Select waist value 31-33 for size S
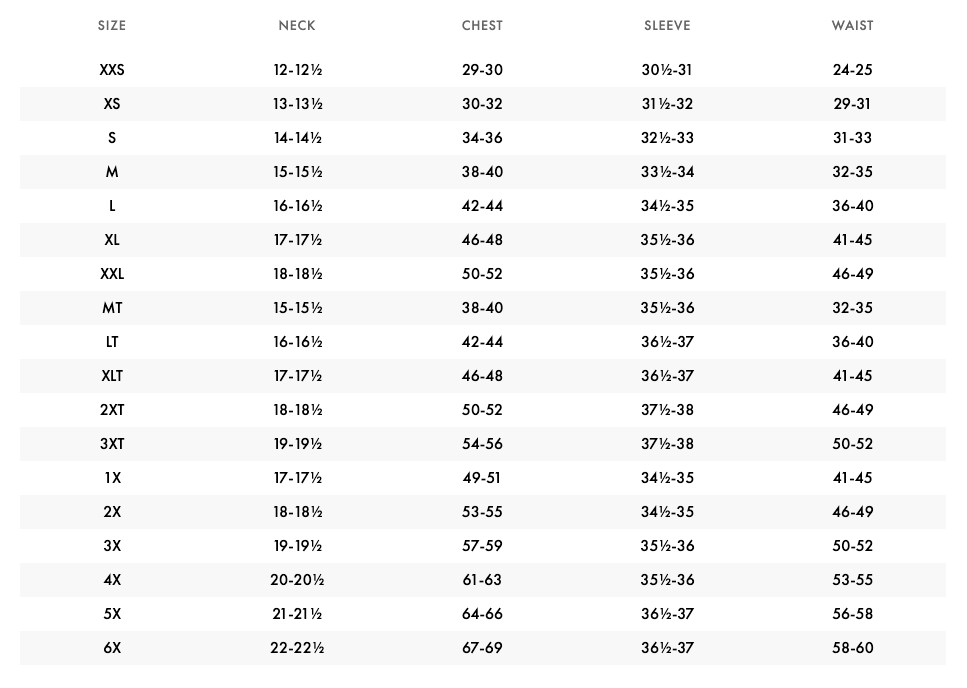Viewport: 967px width, 688px height. 852,138
